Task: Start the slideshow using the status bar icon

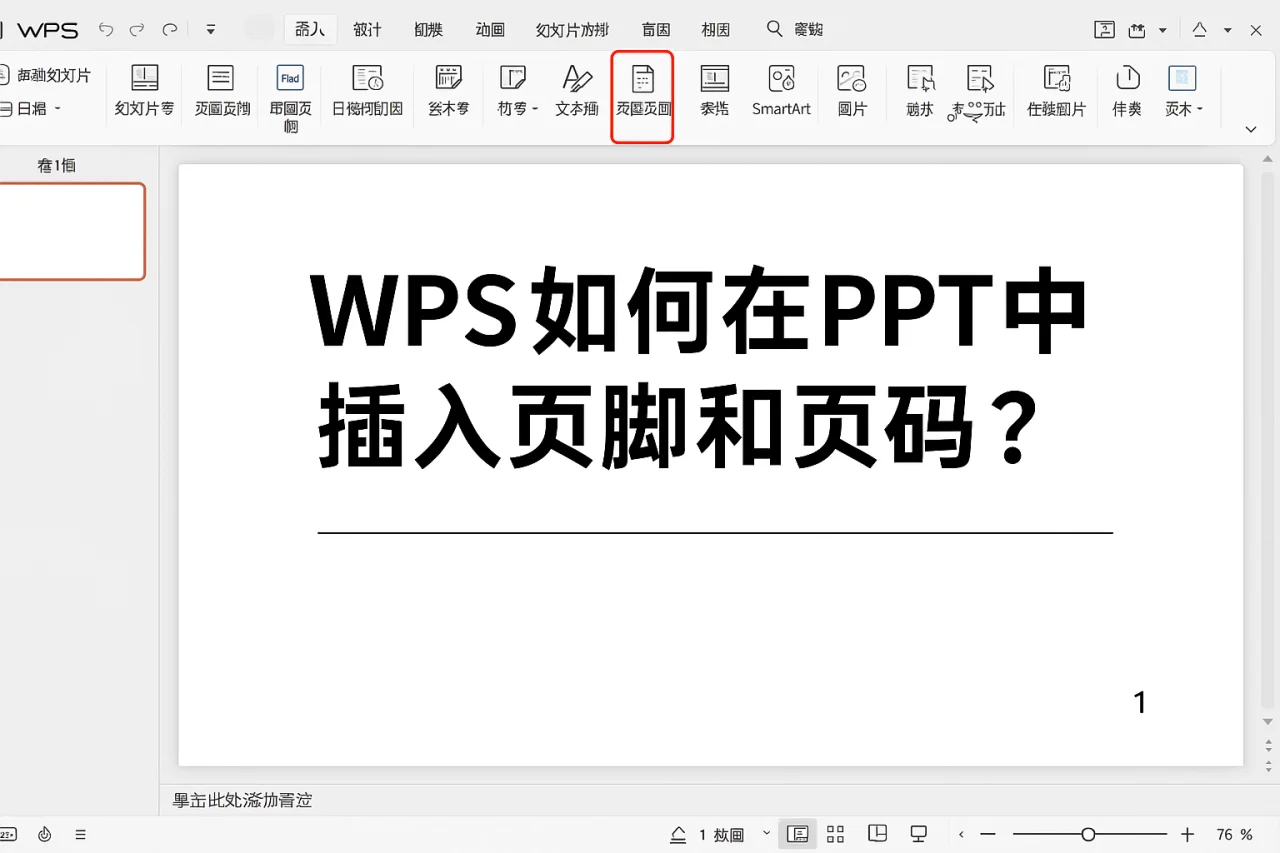Action: tap(917, 833)
